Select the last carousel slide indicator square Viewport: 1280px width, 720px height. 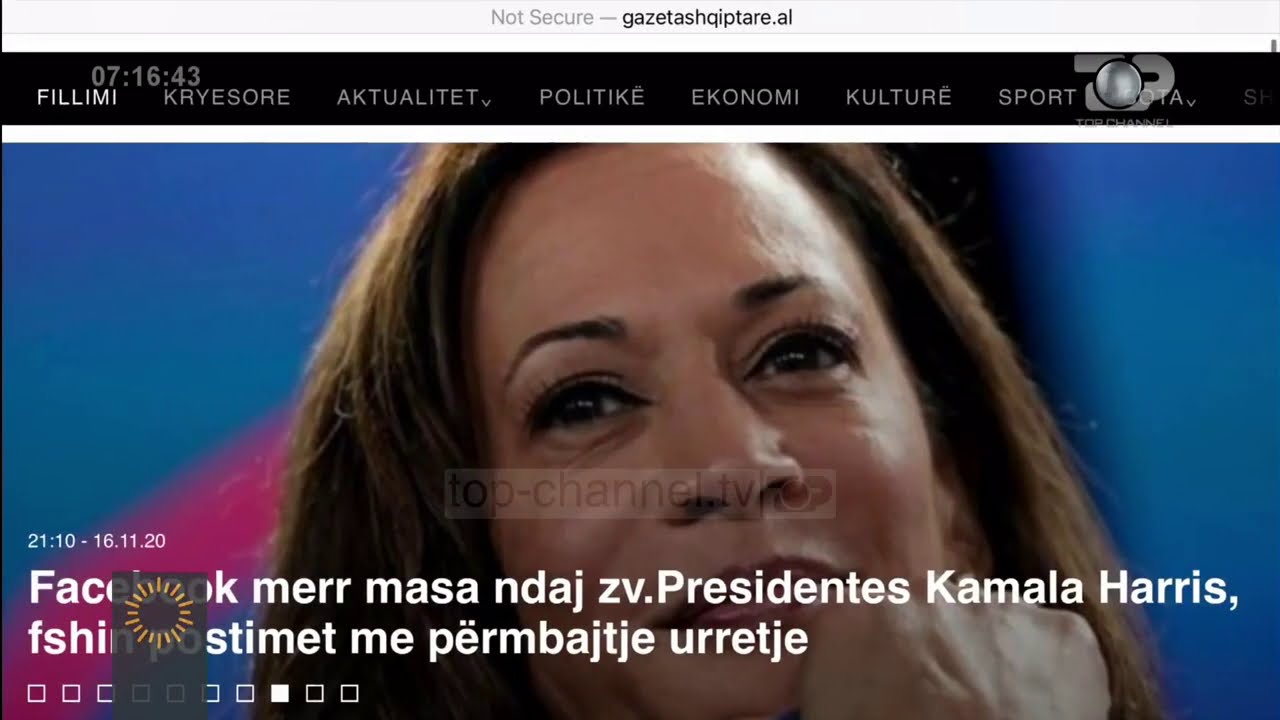[349, 693]
